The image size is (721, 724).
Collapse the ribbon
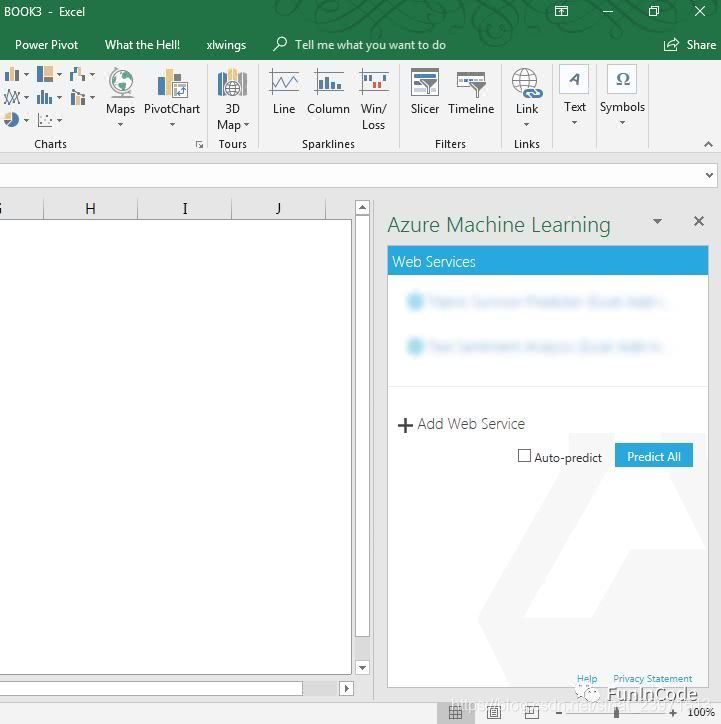[x=708, y=145]
